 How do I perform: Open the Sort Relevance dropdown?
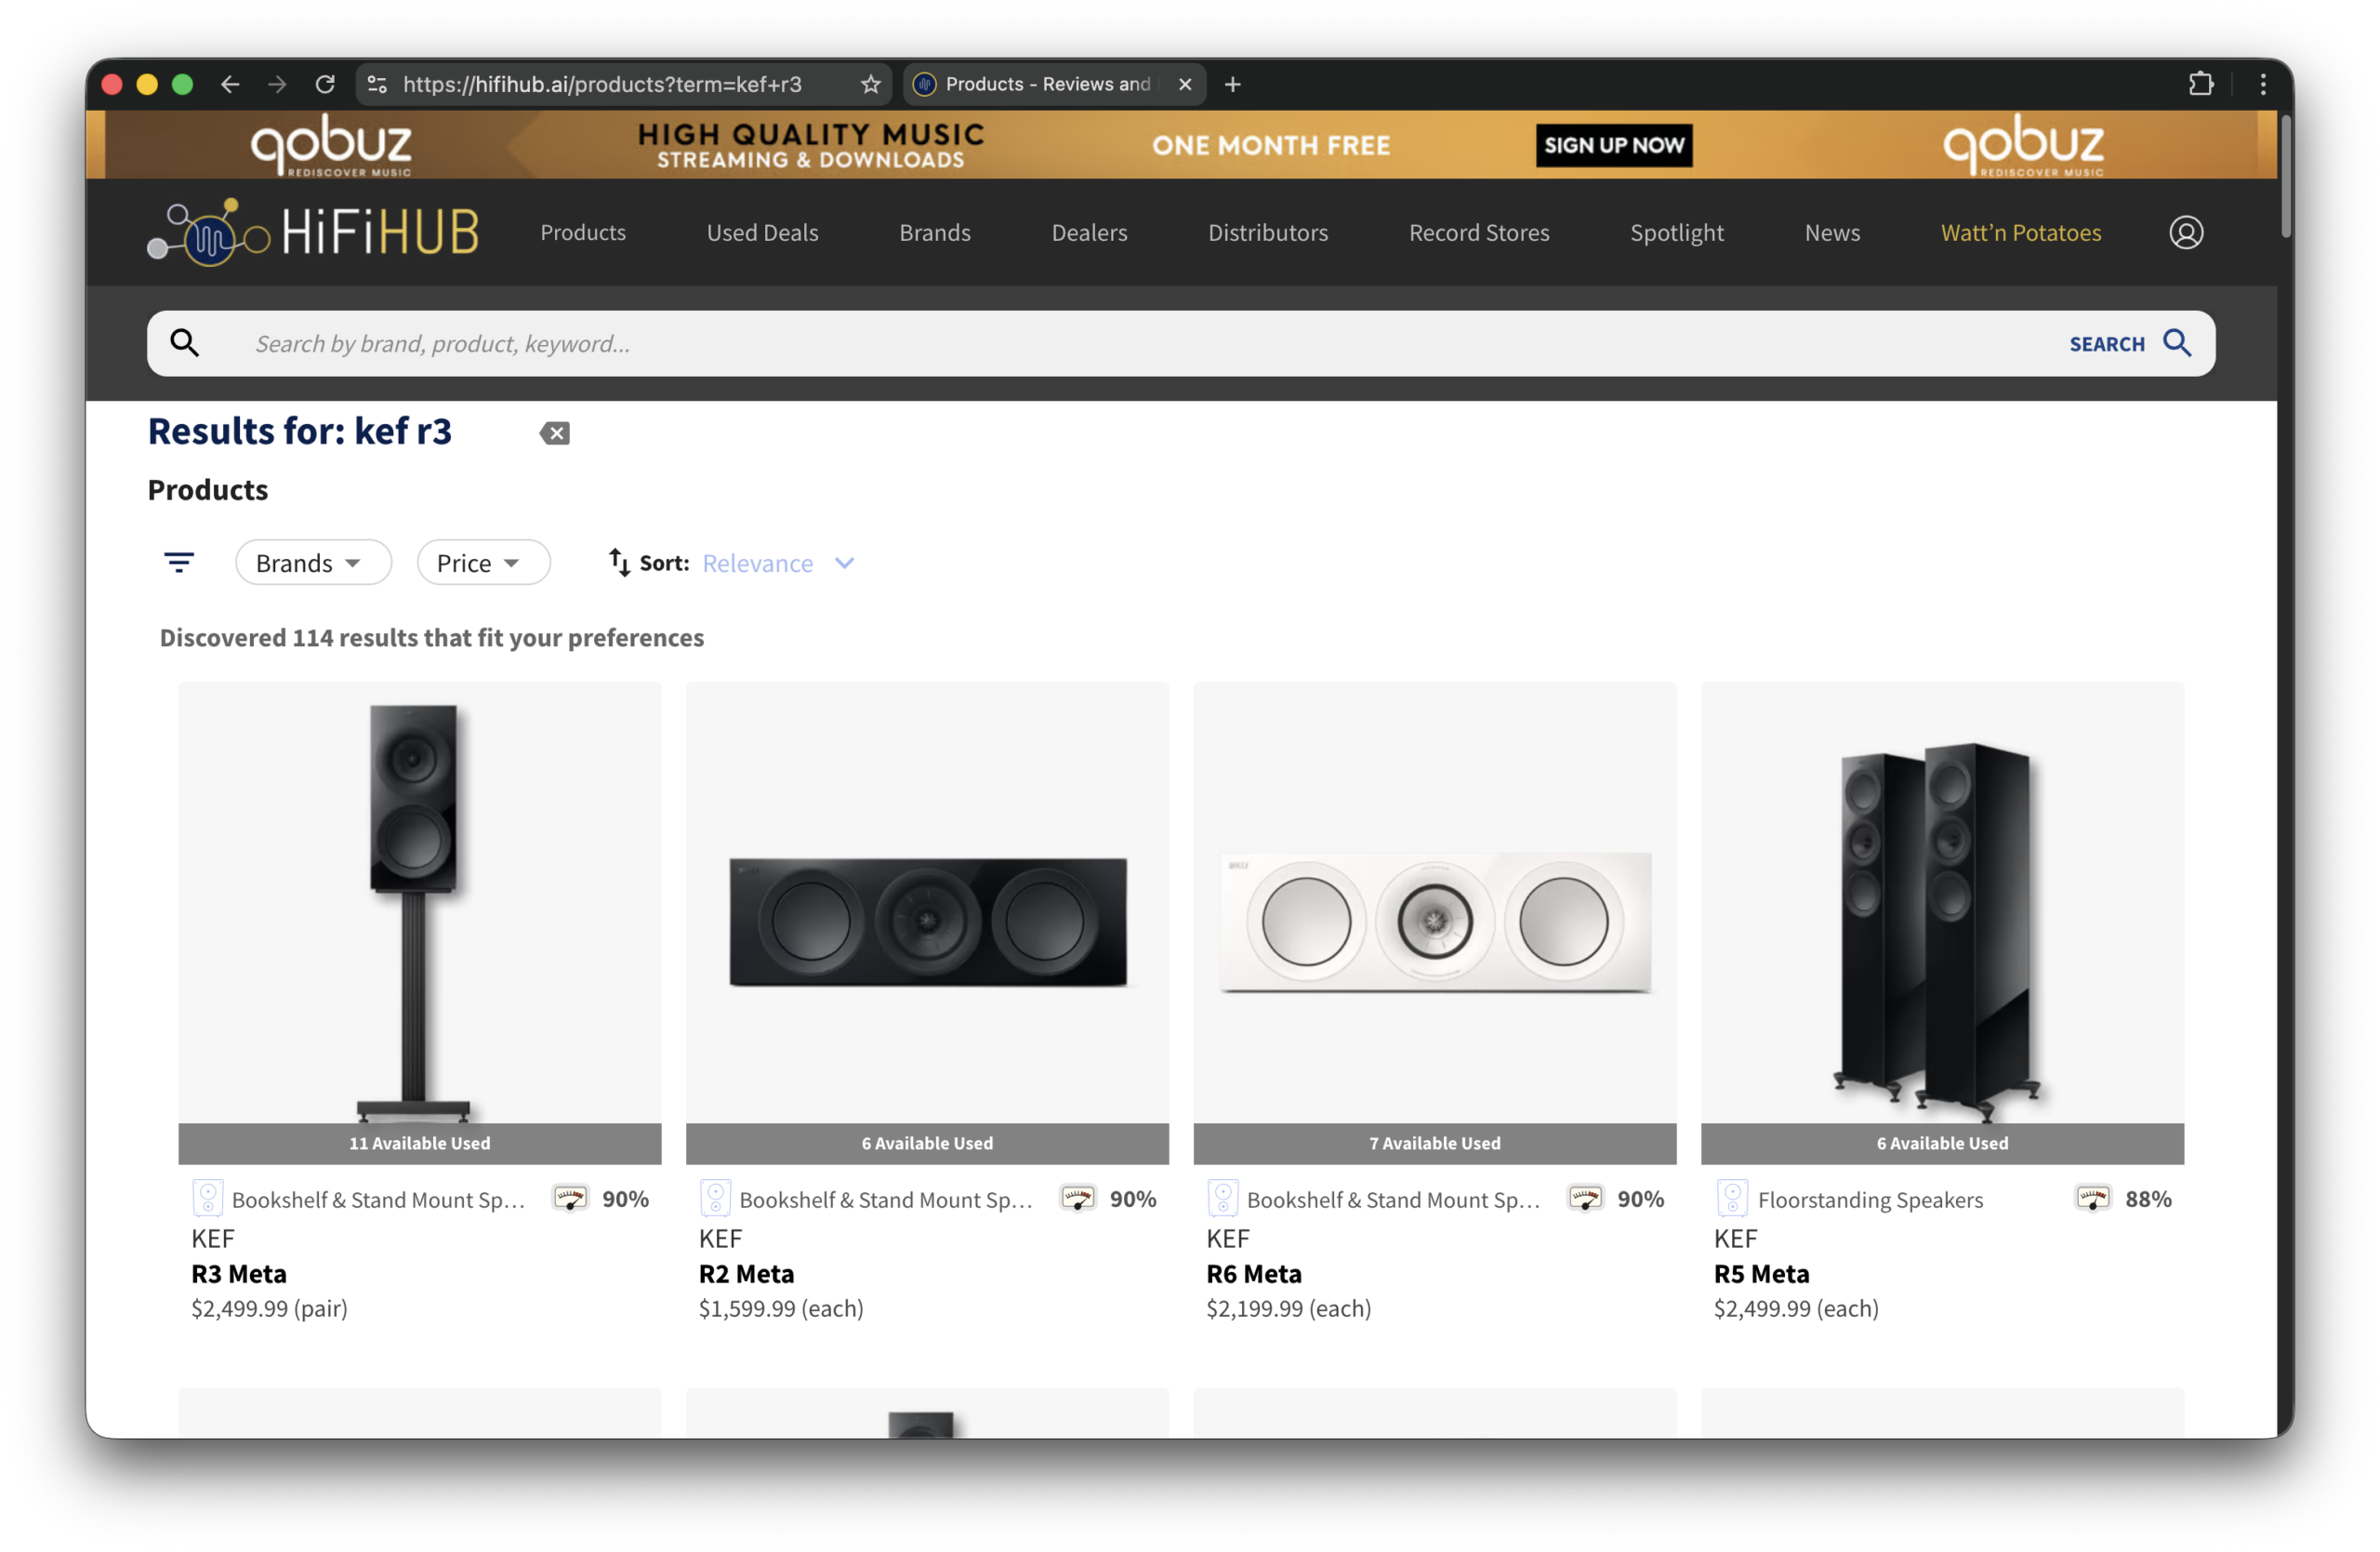coord(778,563)
